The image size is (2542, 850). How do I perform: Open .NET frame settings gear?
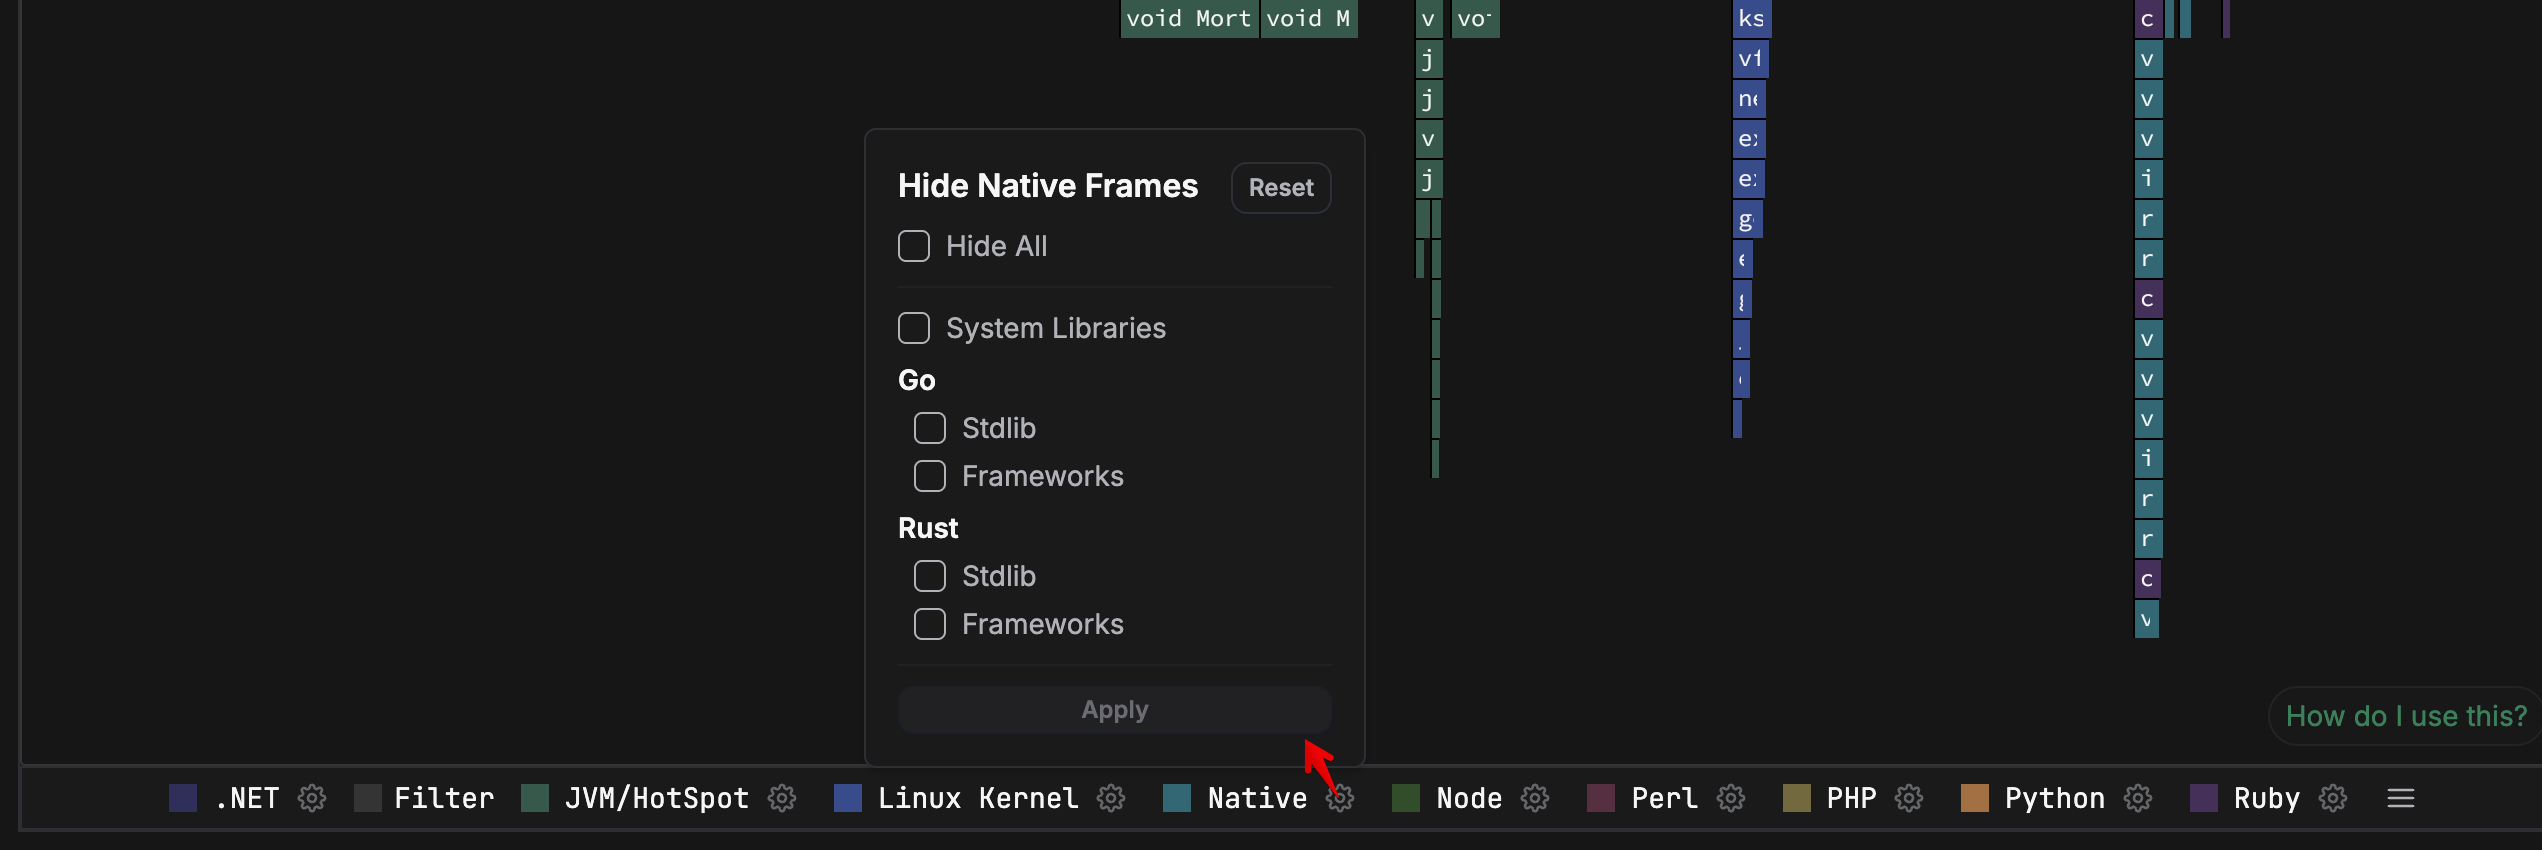pos(312,798)
